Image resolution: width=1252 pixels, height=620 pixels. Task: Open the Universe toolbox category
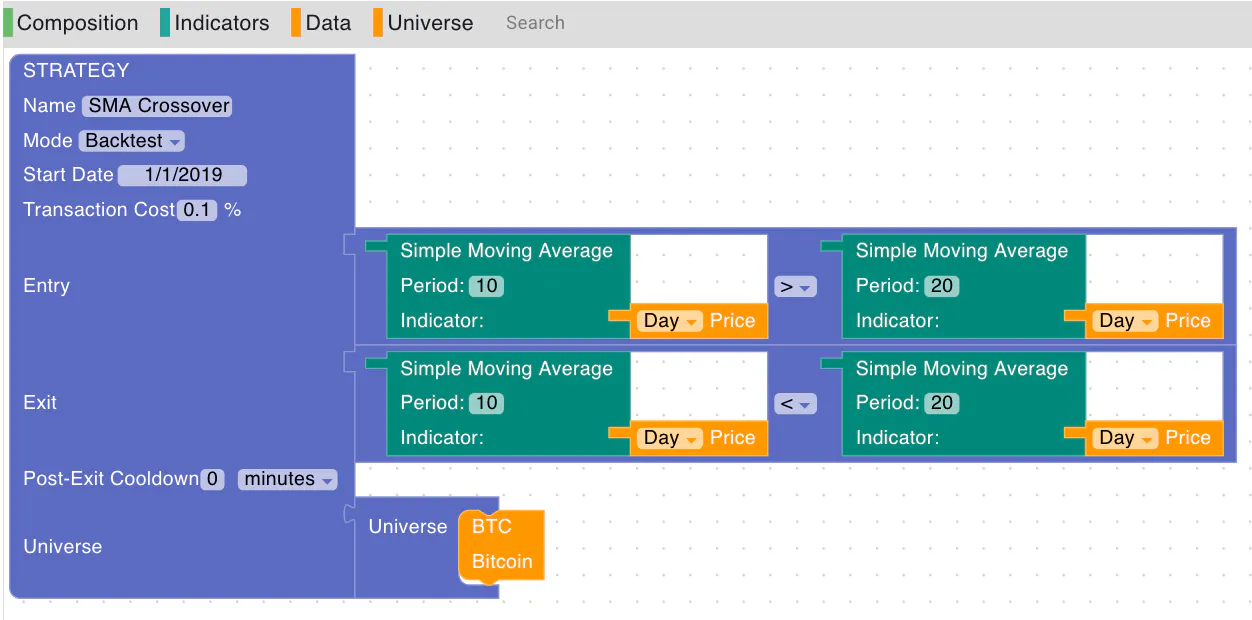point(424,23)
